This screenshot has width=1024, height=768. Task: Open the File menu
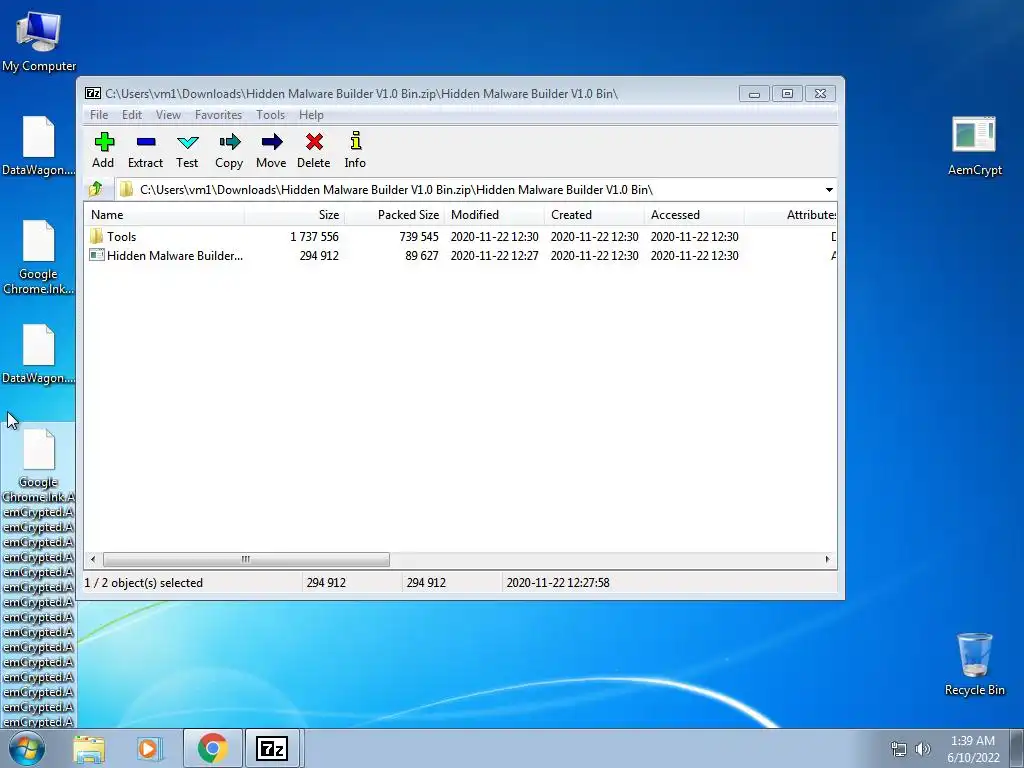pos(99,115)
